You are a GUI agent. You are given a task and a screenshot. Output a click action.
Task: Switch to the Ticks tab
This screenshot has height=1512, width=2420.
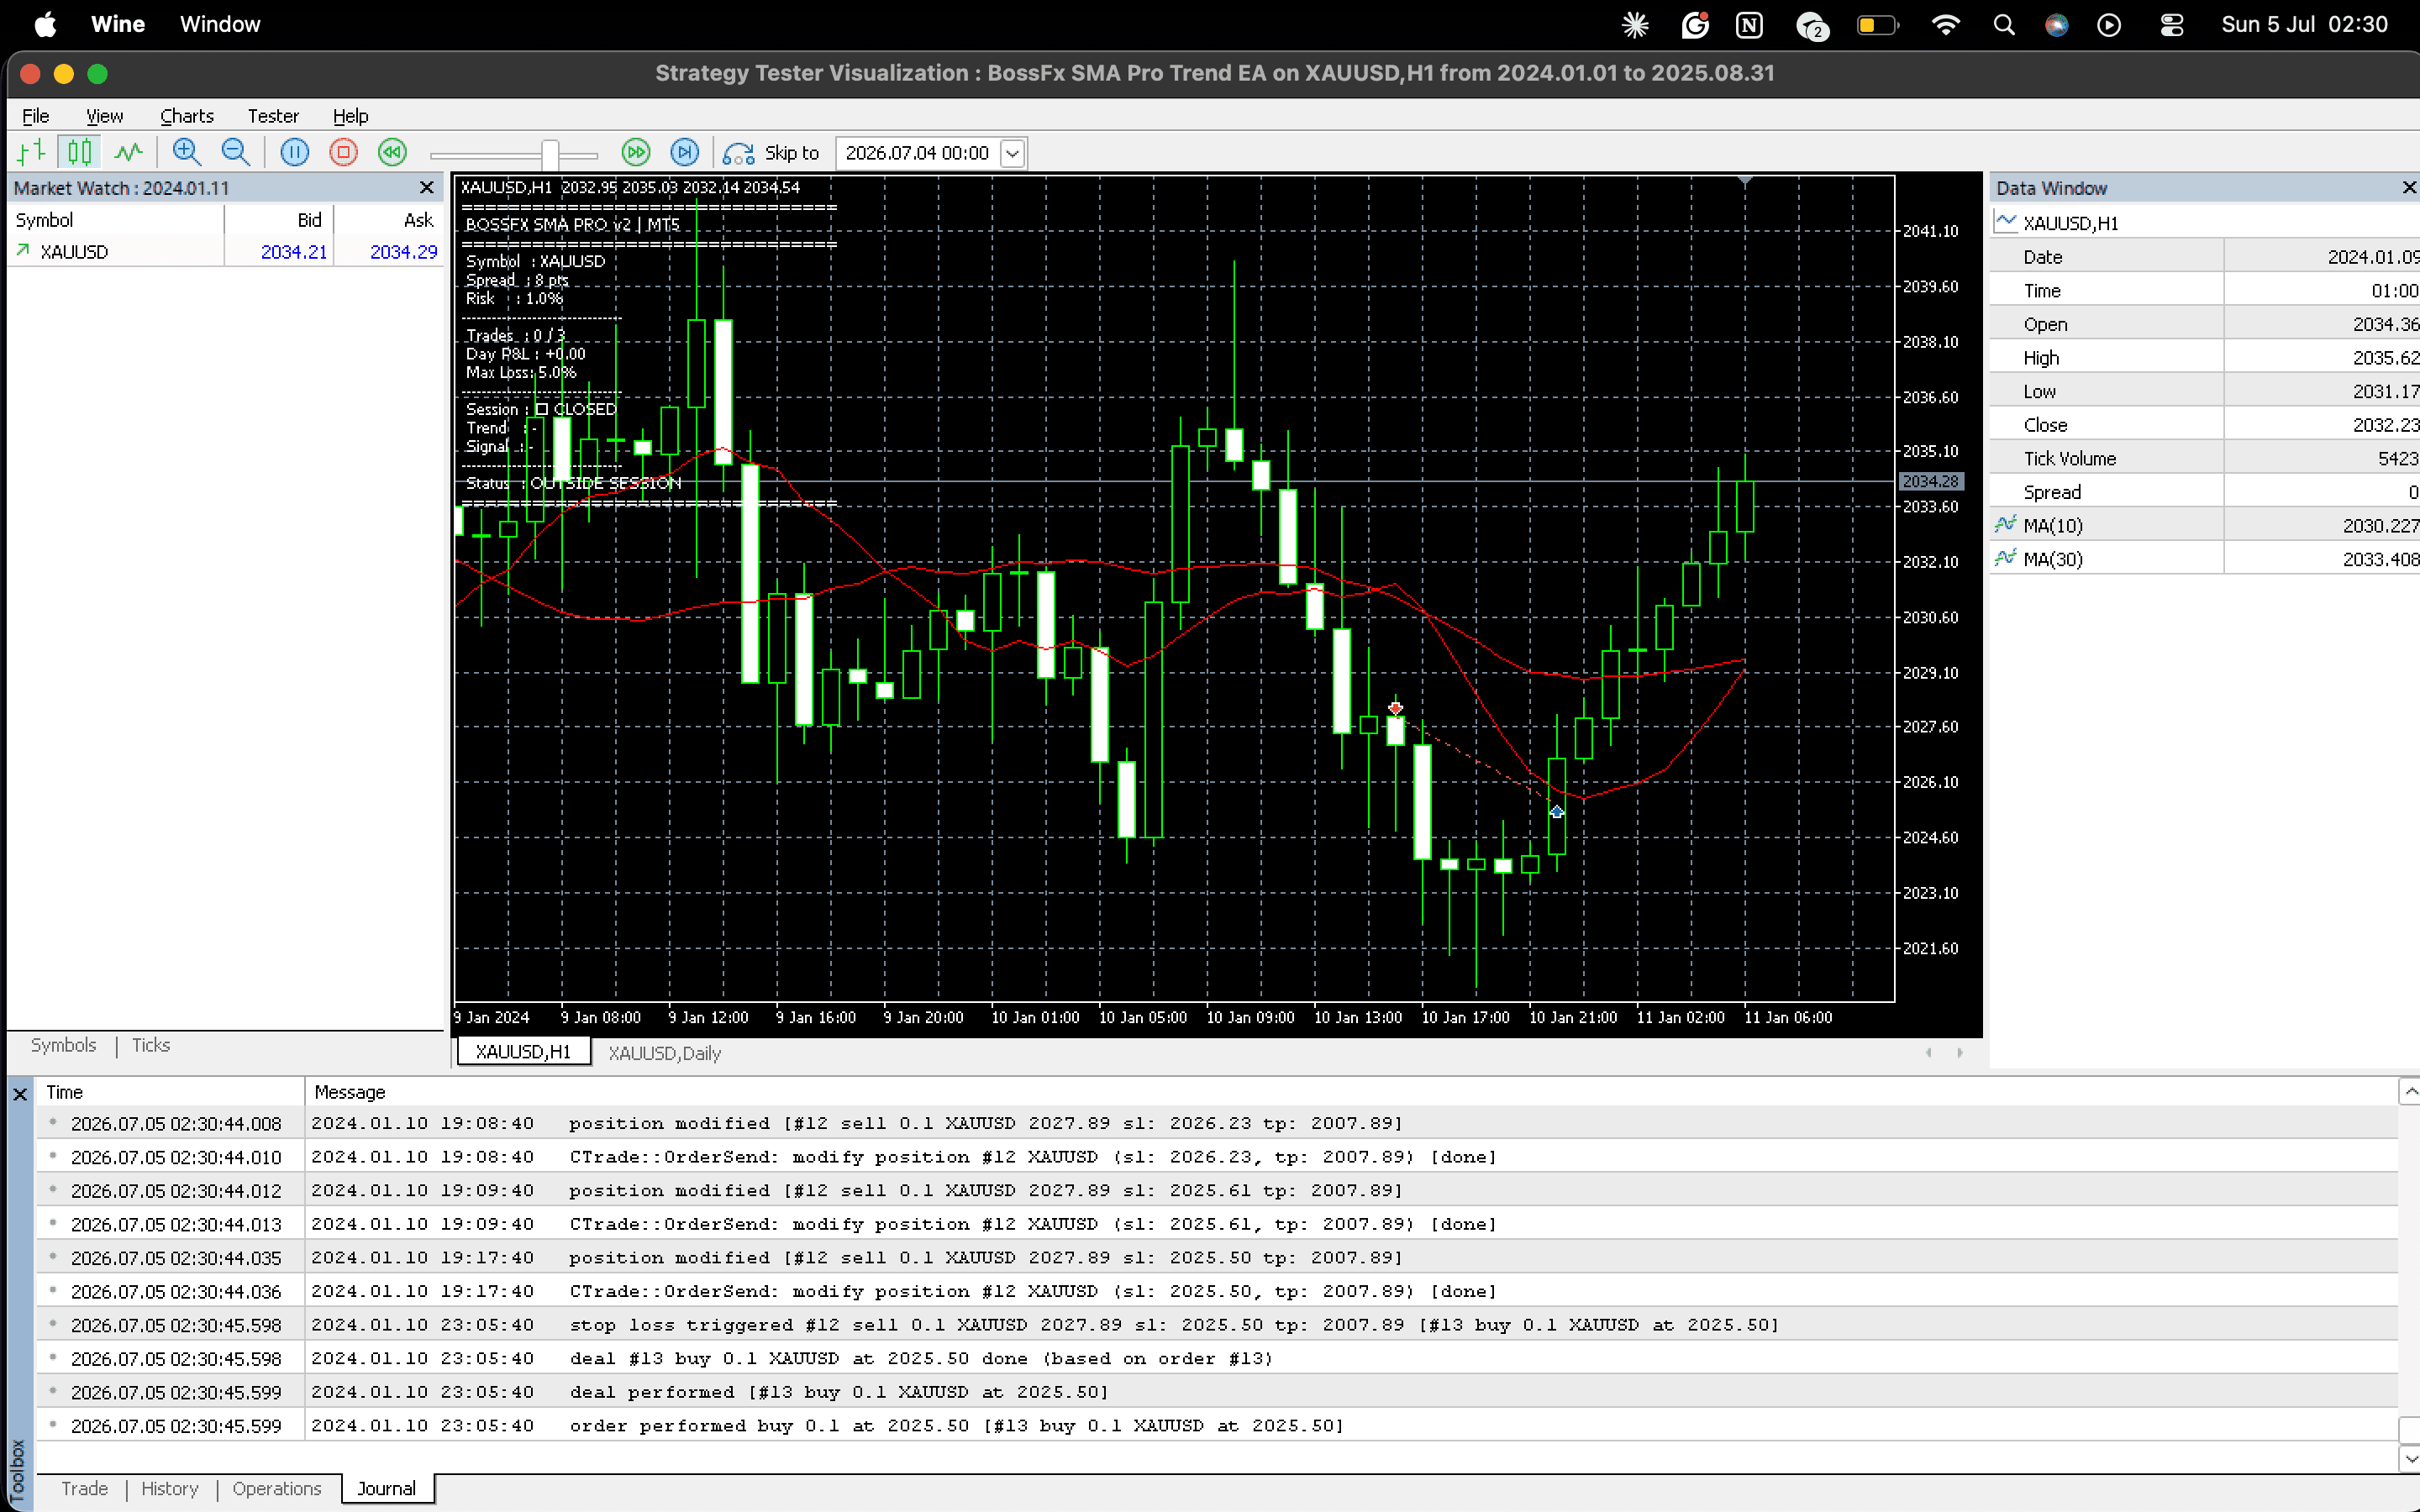click(151, 1045)
